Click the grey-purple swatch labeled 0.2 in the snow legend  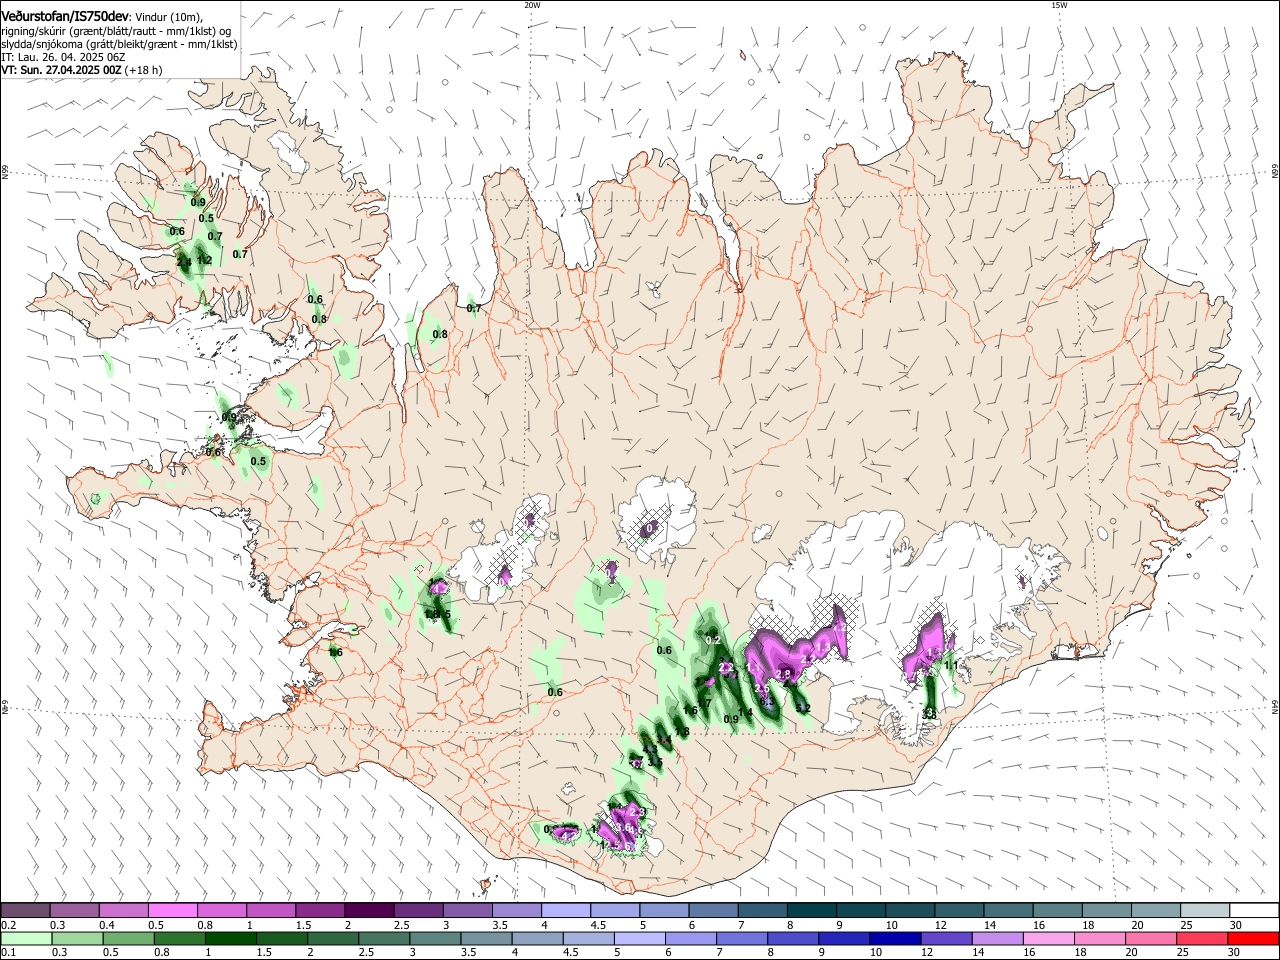(x=25, y=911)
